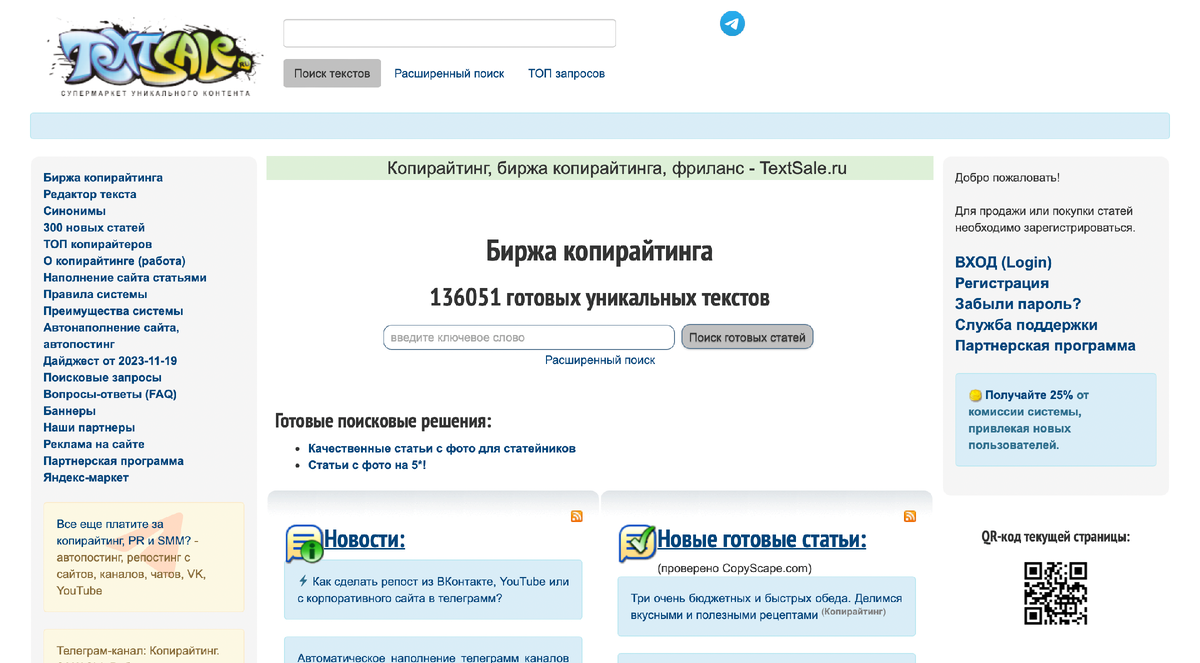This screenshot has height=663, width=1200.
Task: Open Вопросы-ответы (FAQ) link
Action: pyautogui.click(x=110, y=394)
